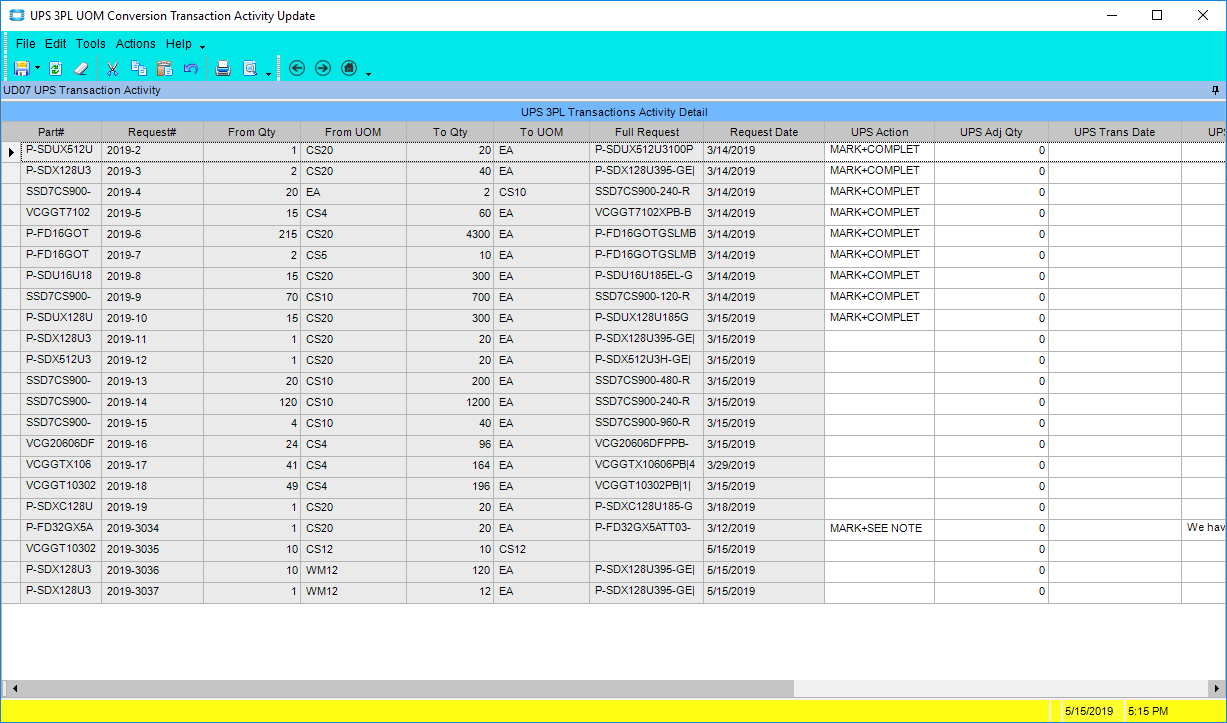Click empty UPS Action cell for 2019-11
The width and height of the screenshot is (1227, 723).
[880, 340]
